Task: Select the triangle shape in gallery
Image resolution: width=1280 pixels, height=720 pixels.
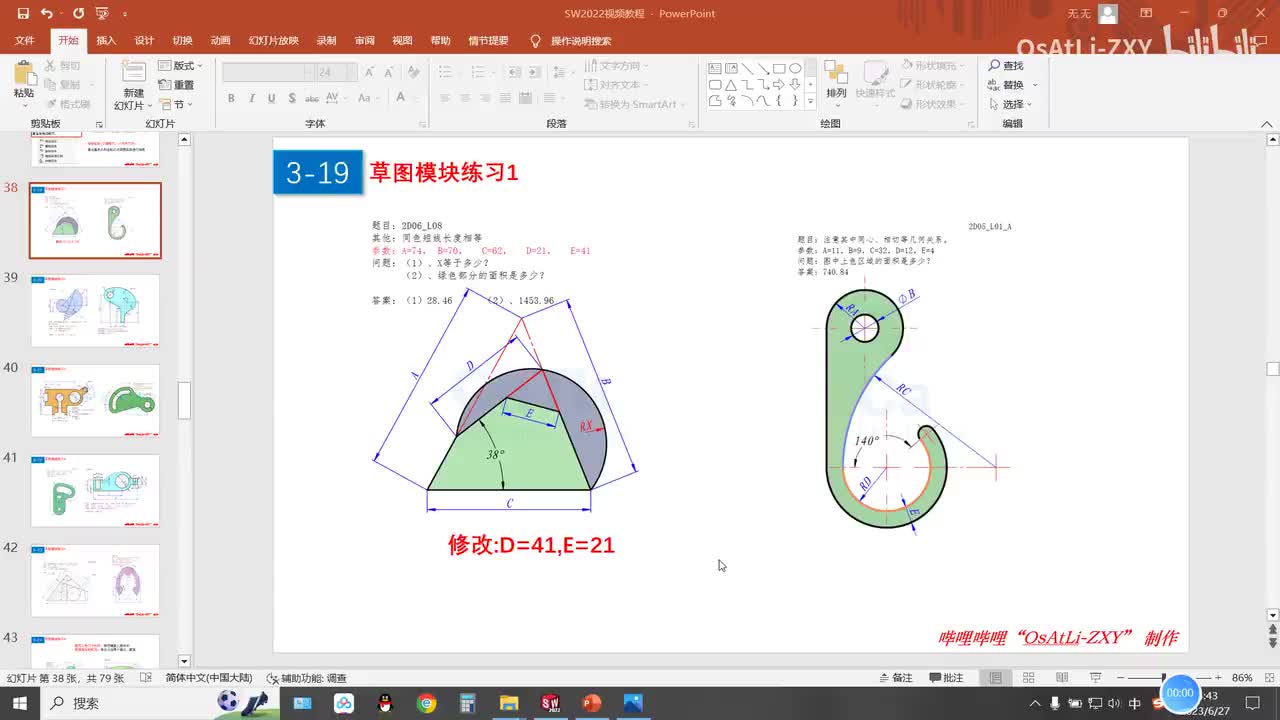Action: [x=731, y=85]
